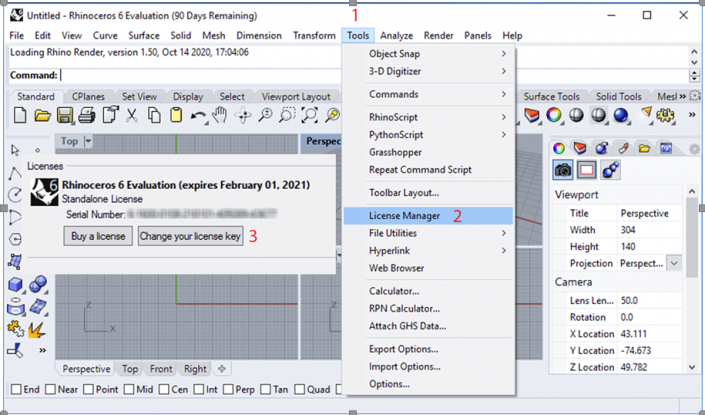705x415 pixels.
Task: Select the Cut scissors icon
Action: (x=131, y=116)
